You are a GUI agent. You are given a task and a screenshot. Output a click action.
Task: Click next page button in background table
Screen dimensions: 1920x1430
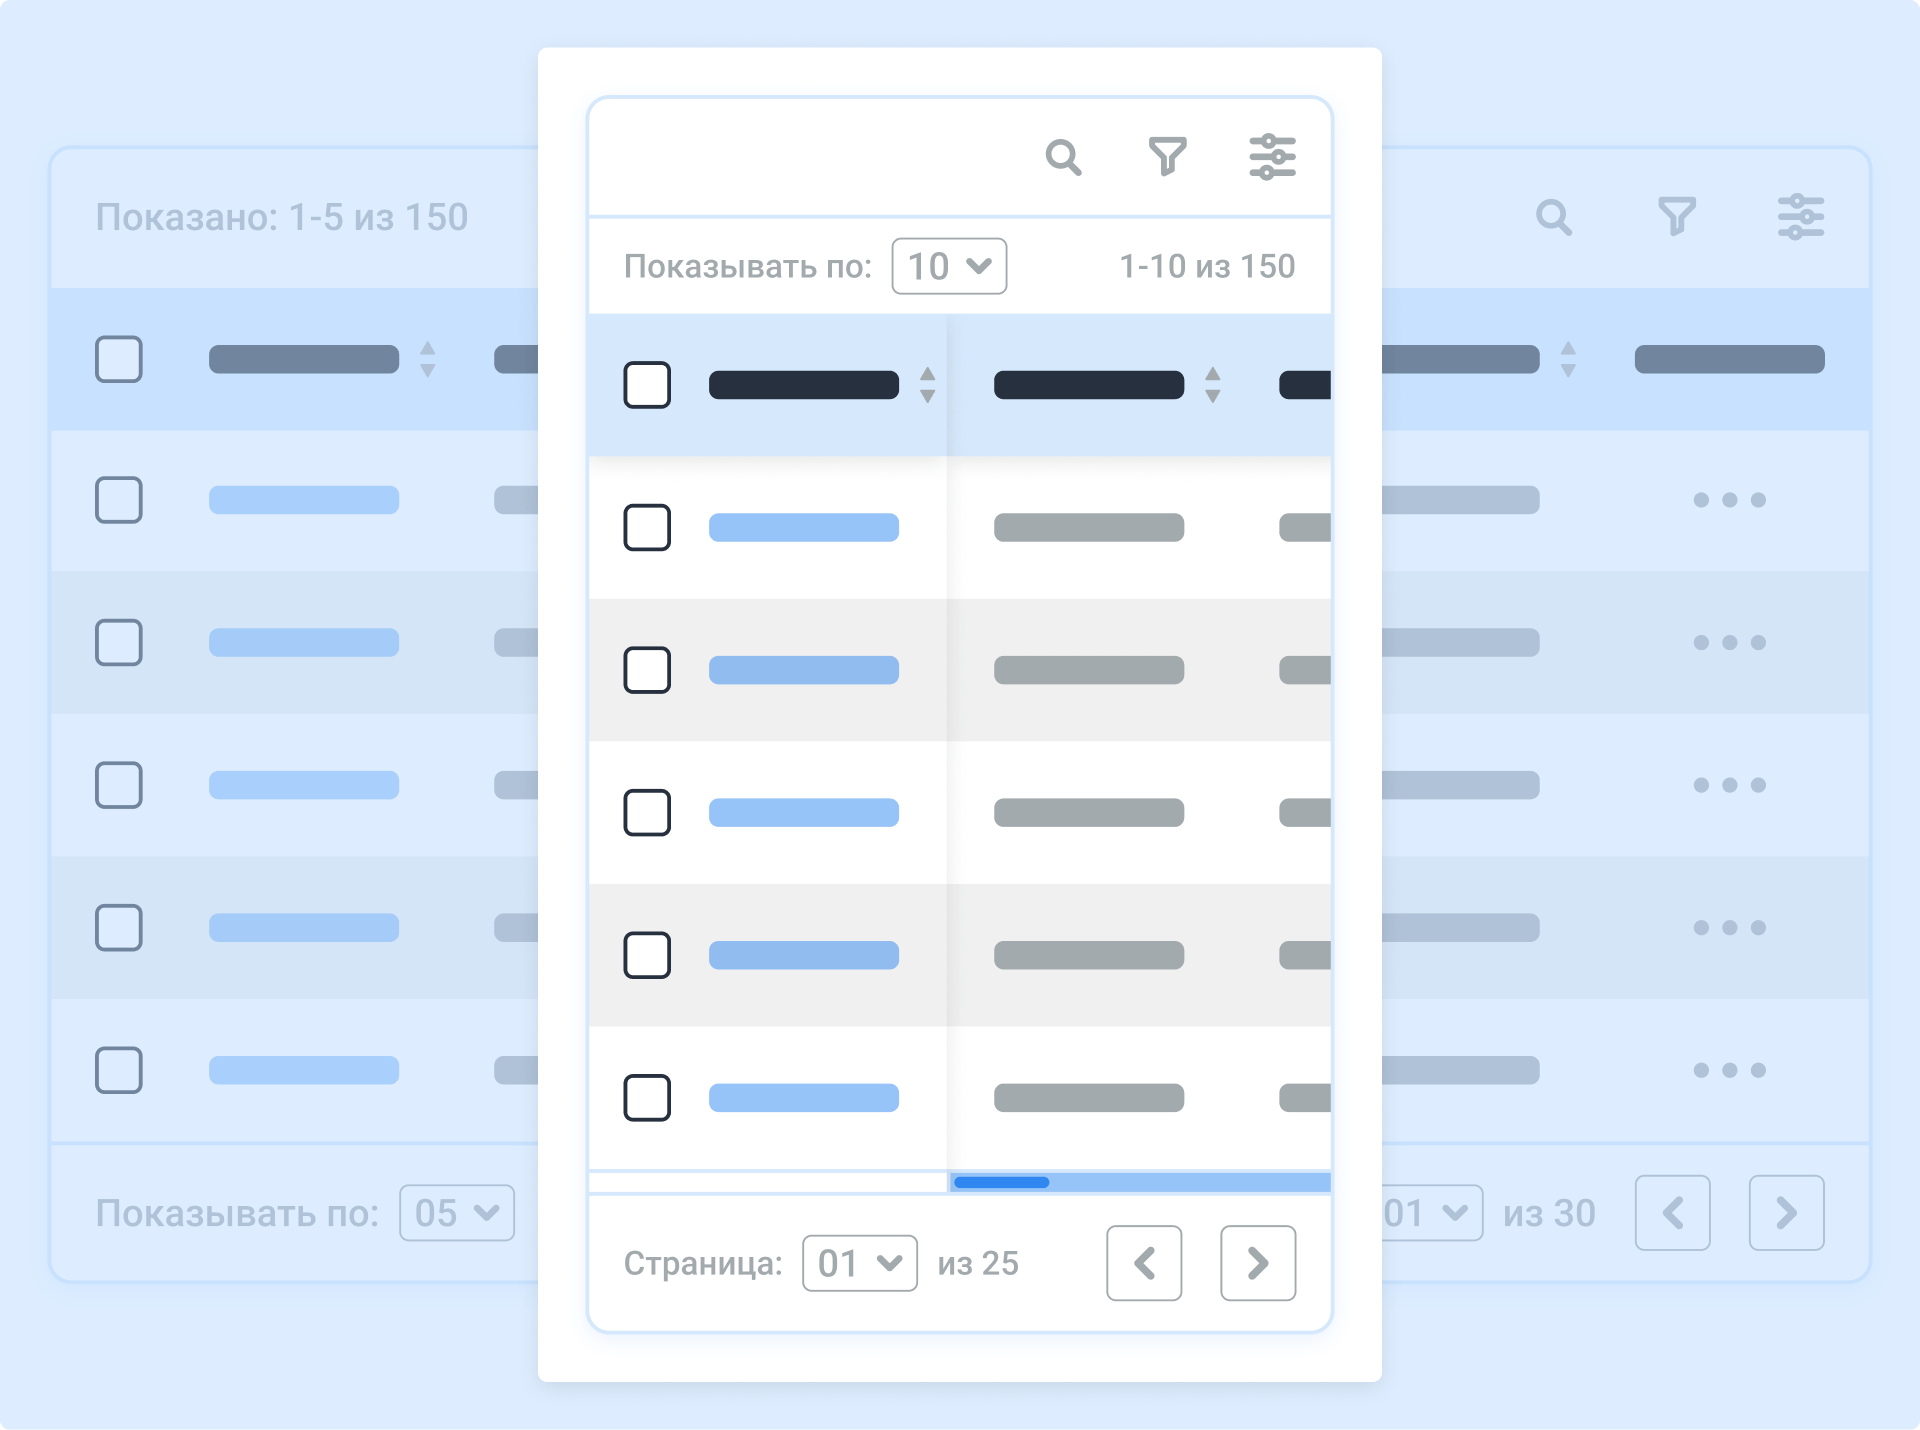tap(1786, 1212)
